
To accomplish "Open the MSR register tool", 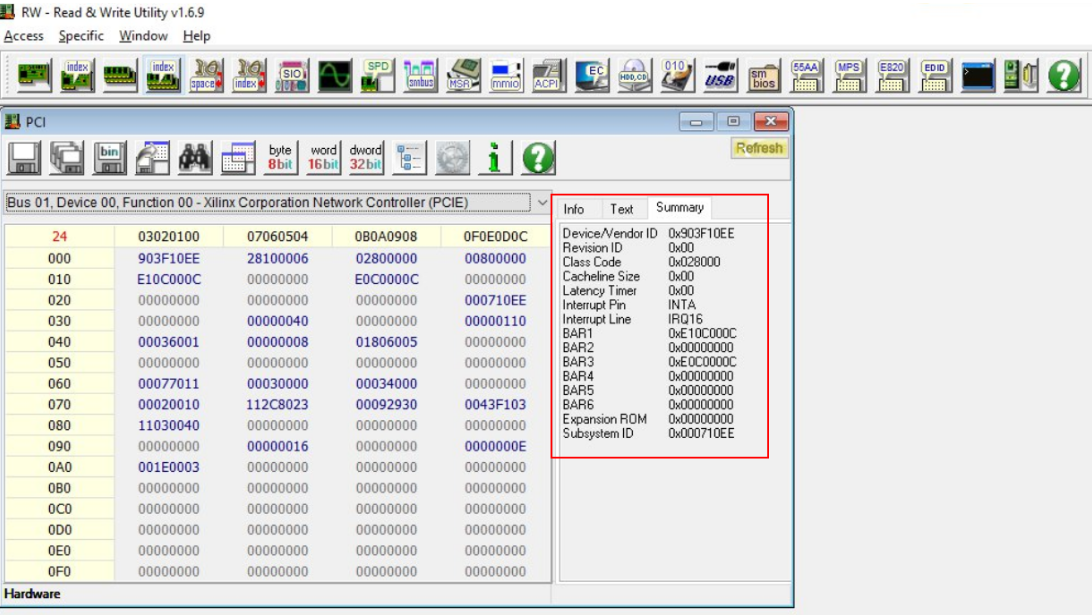I will [x=463, y=75].
